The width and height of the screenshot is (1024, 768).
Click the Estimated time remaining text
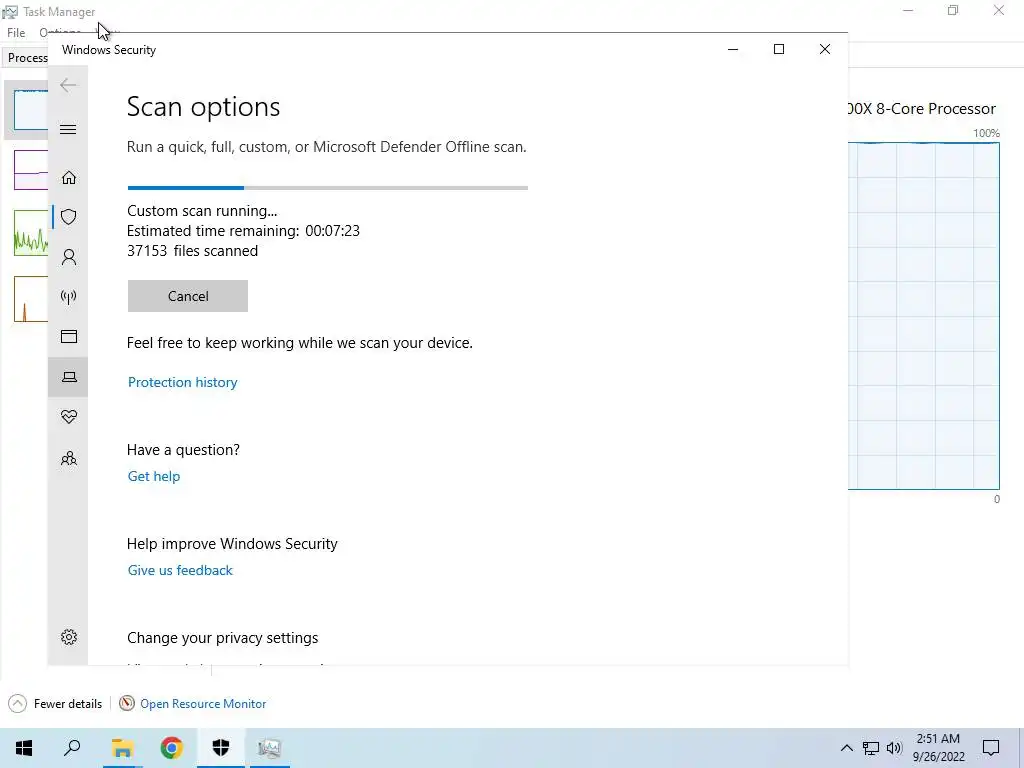(243, 231)
